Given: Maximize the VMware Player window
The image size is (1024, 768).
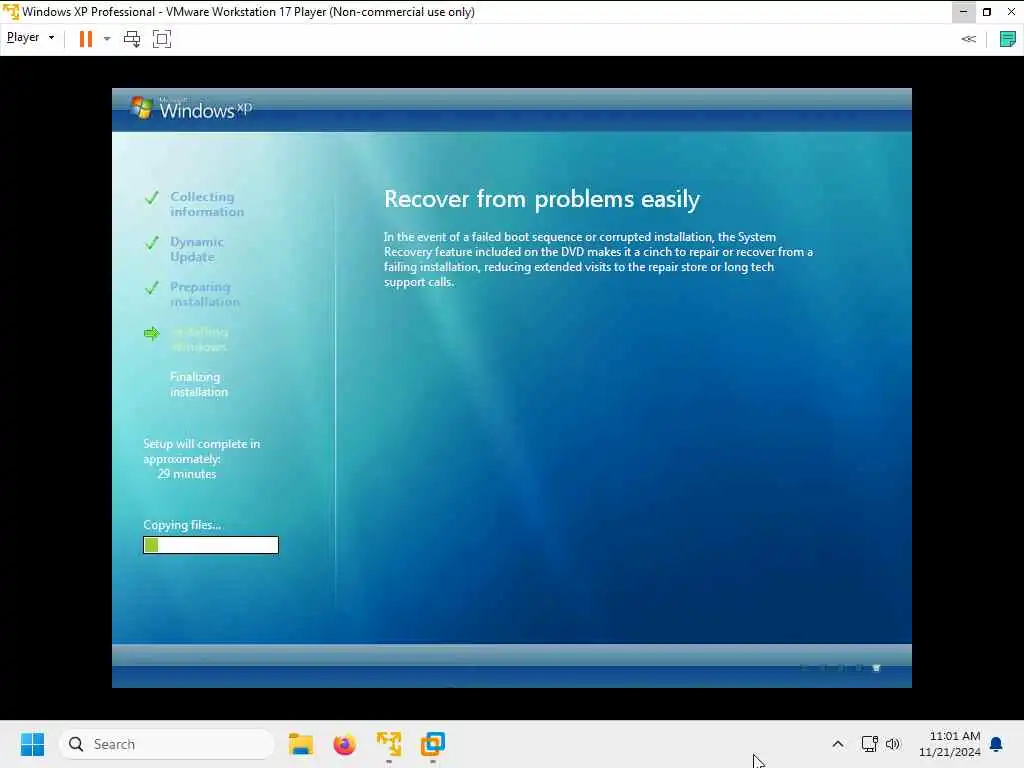Looking at the screenshot, I should [987, 12].
